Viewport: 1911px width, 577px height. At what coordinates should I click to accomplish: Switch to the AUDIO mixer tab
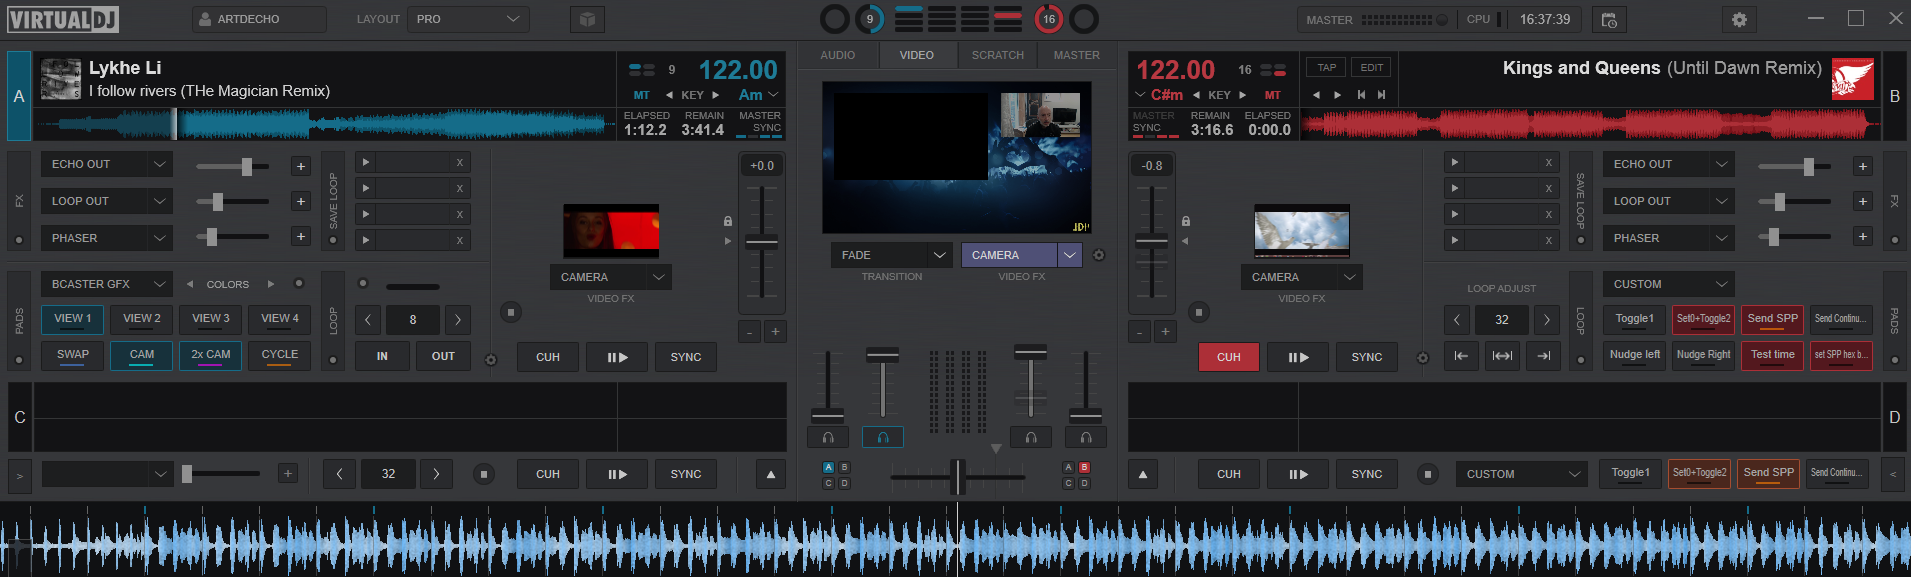coord(838,55)
